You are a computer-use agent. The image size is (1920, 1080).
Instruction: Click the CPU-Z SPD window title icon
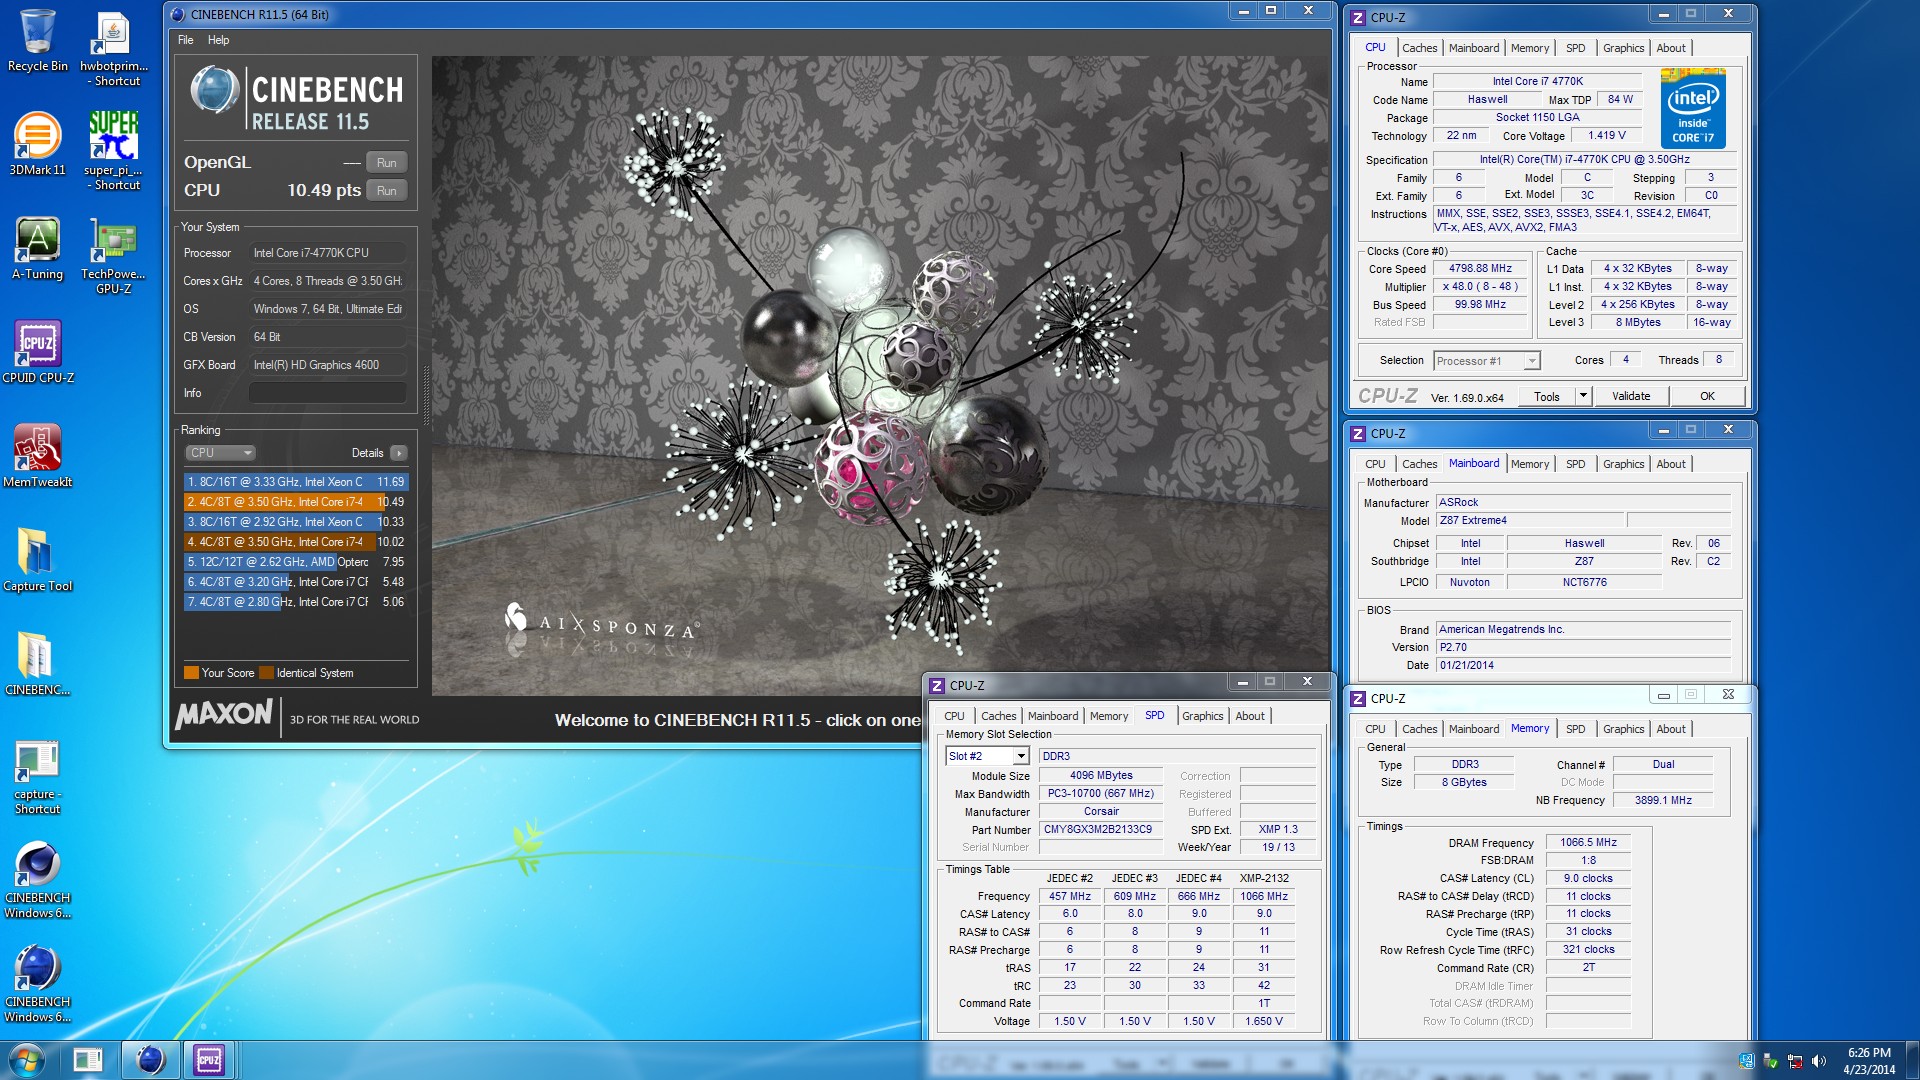coord(937,685)
